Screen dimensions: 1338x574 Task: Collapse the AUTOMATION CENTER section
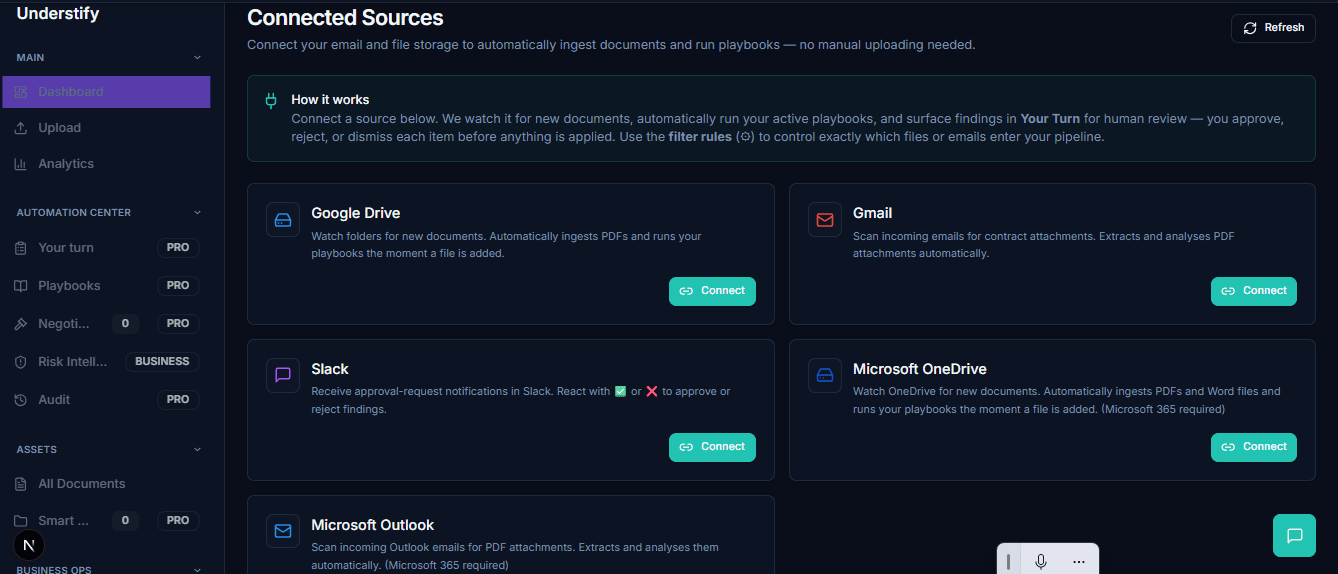[x=197, y=213]
